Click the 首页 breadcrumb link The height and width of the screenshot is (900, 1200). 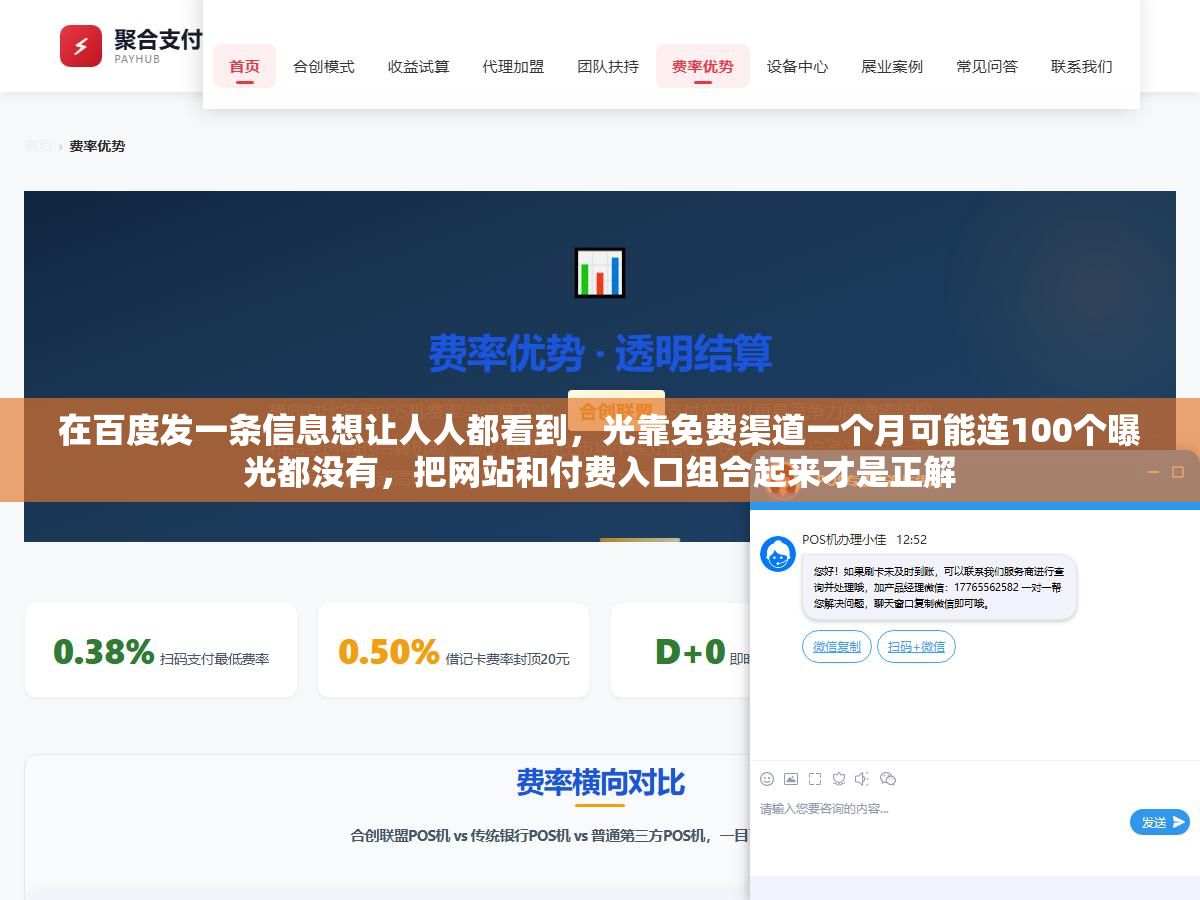coord(38,146)
